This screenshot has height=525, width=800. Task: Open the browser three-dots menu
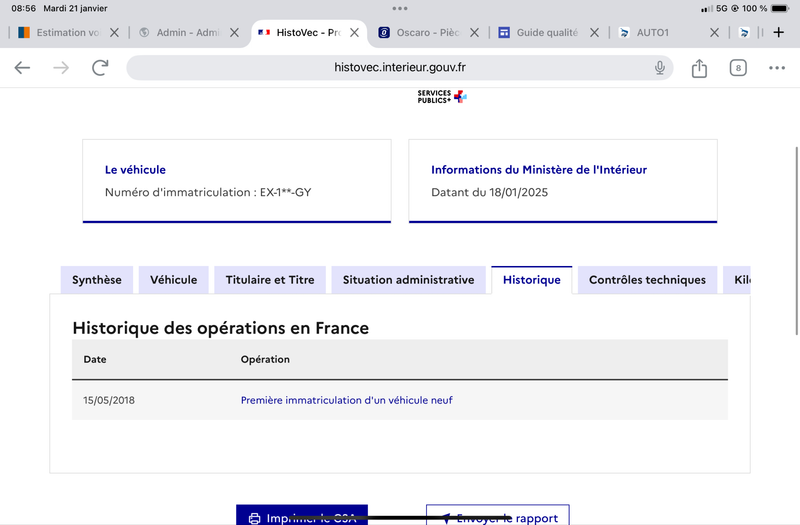tap(777, 68)
